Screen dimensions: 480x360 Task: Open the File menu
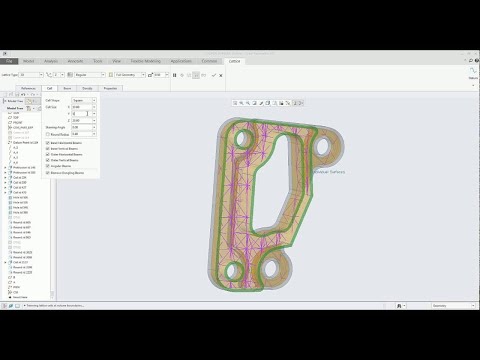(x=9, y=61)
